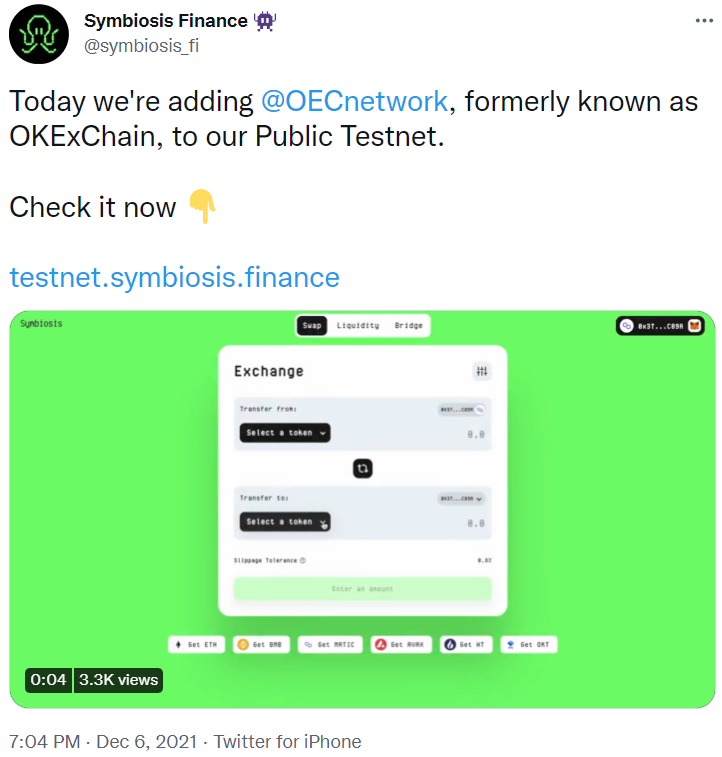This screenshot has height=757, width=722.
Task: Click the Slippage Tolerance value field
Action: (485, 560)
